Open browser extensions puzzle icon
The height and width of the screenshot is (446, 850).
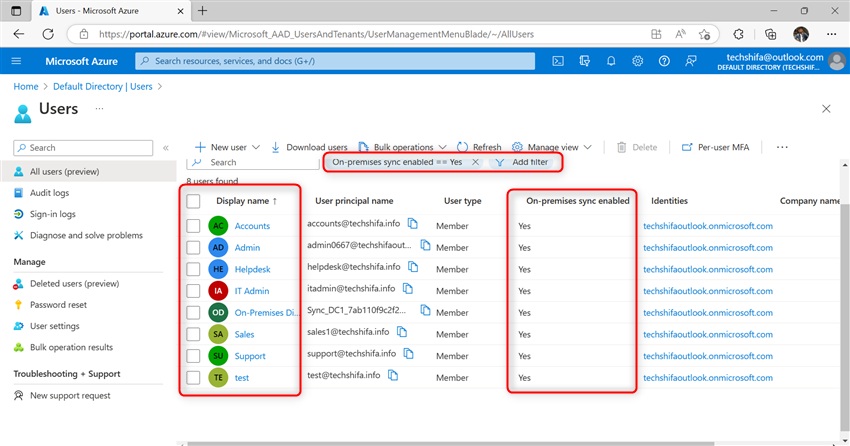coord(738,34)
